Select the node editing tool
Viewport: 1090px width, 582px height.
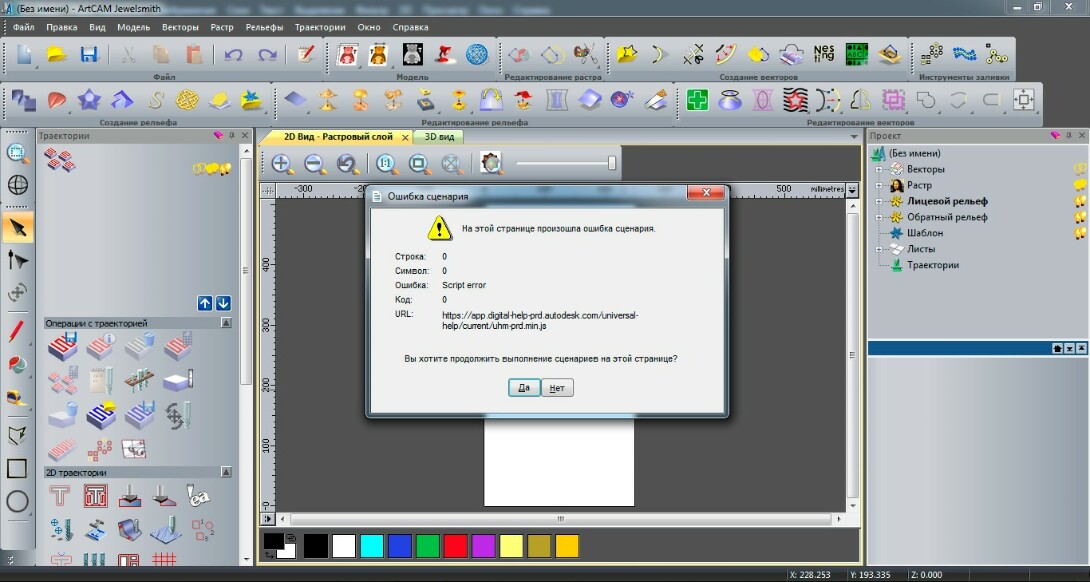click(17, 261)
